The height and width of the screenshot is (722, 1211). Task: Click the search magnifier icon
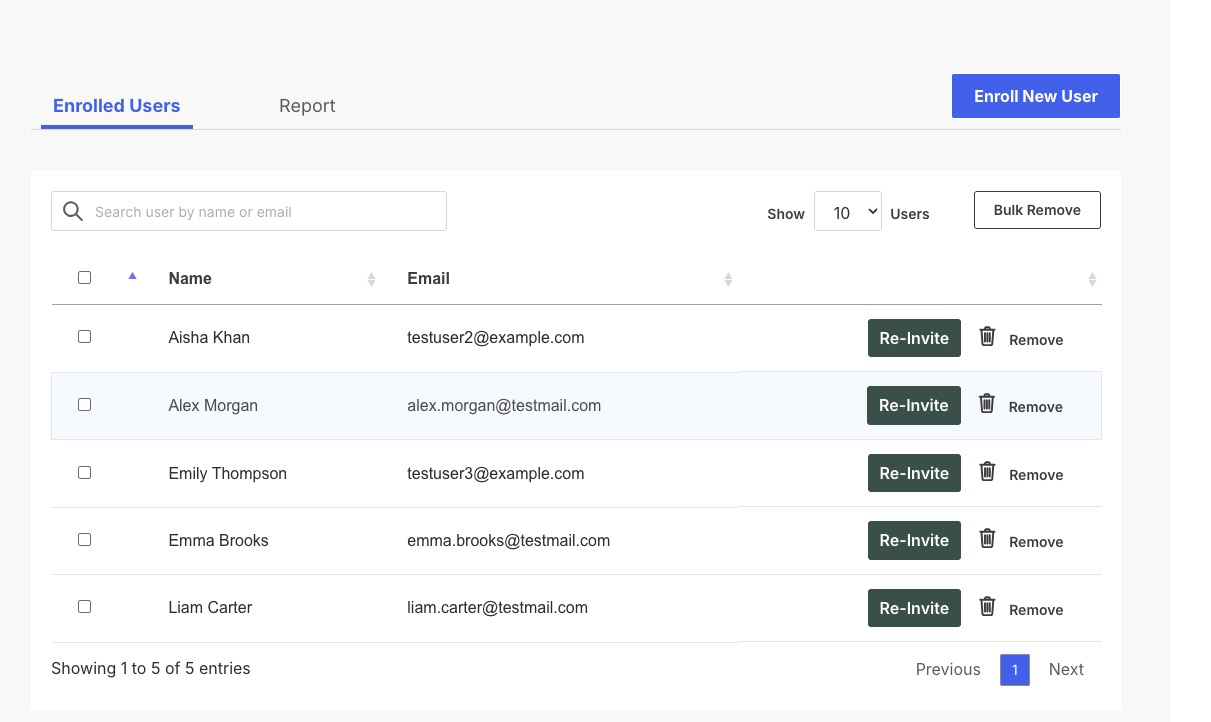pyautogui.click(x=72, y=211)
